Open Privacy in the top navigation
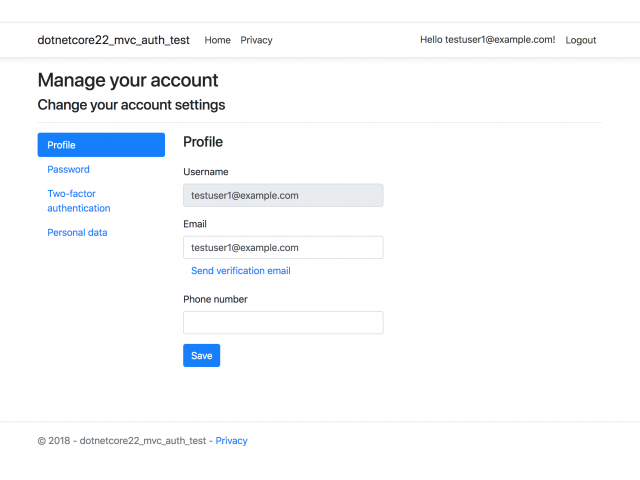Viewport: 640px width, 480px height. [x=256, y=40]
